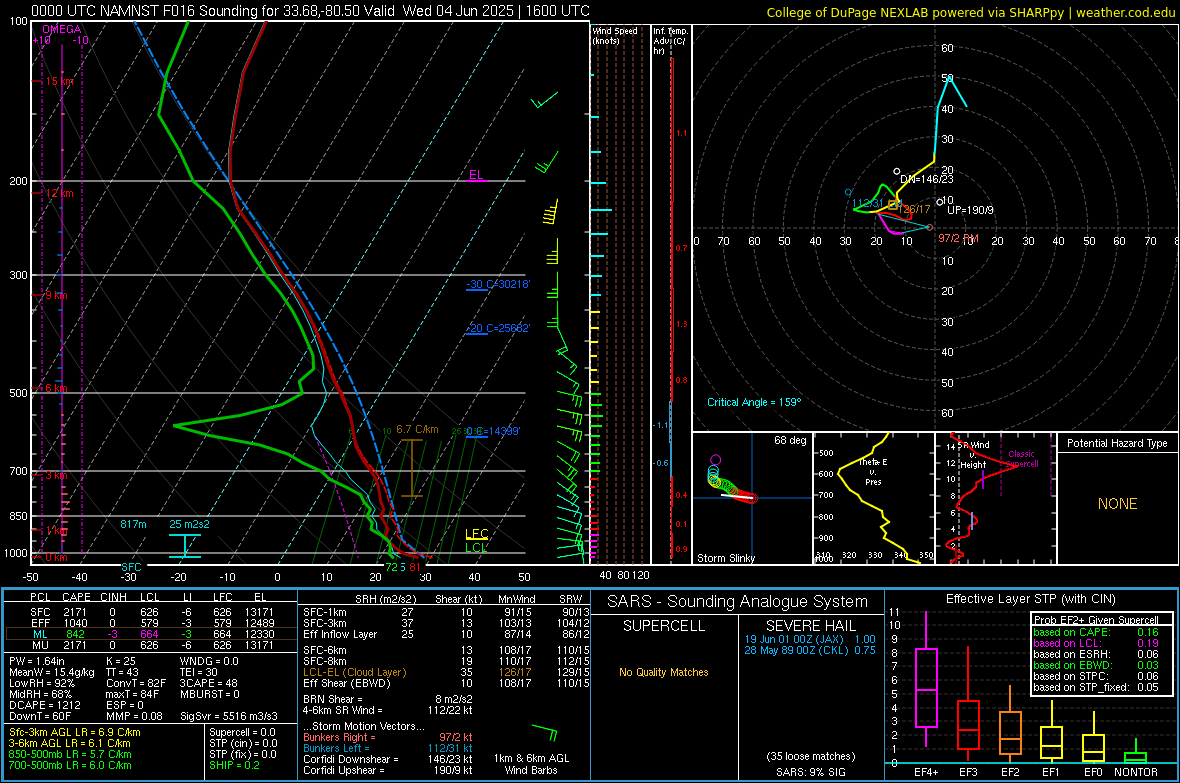Click the "Storm Slinky" label
1180x783 pixels.
click(725, 558)
